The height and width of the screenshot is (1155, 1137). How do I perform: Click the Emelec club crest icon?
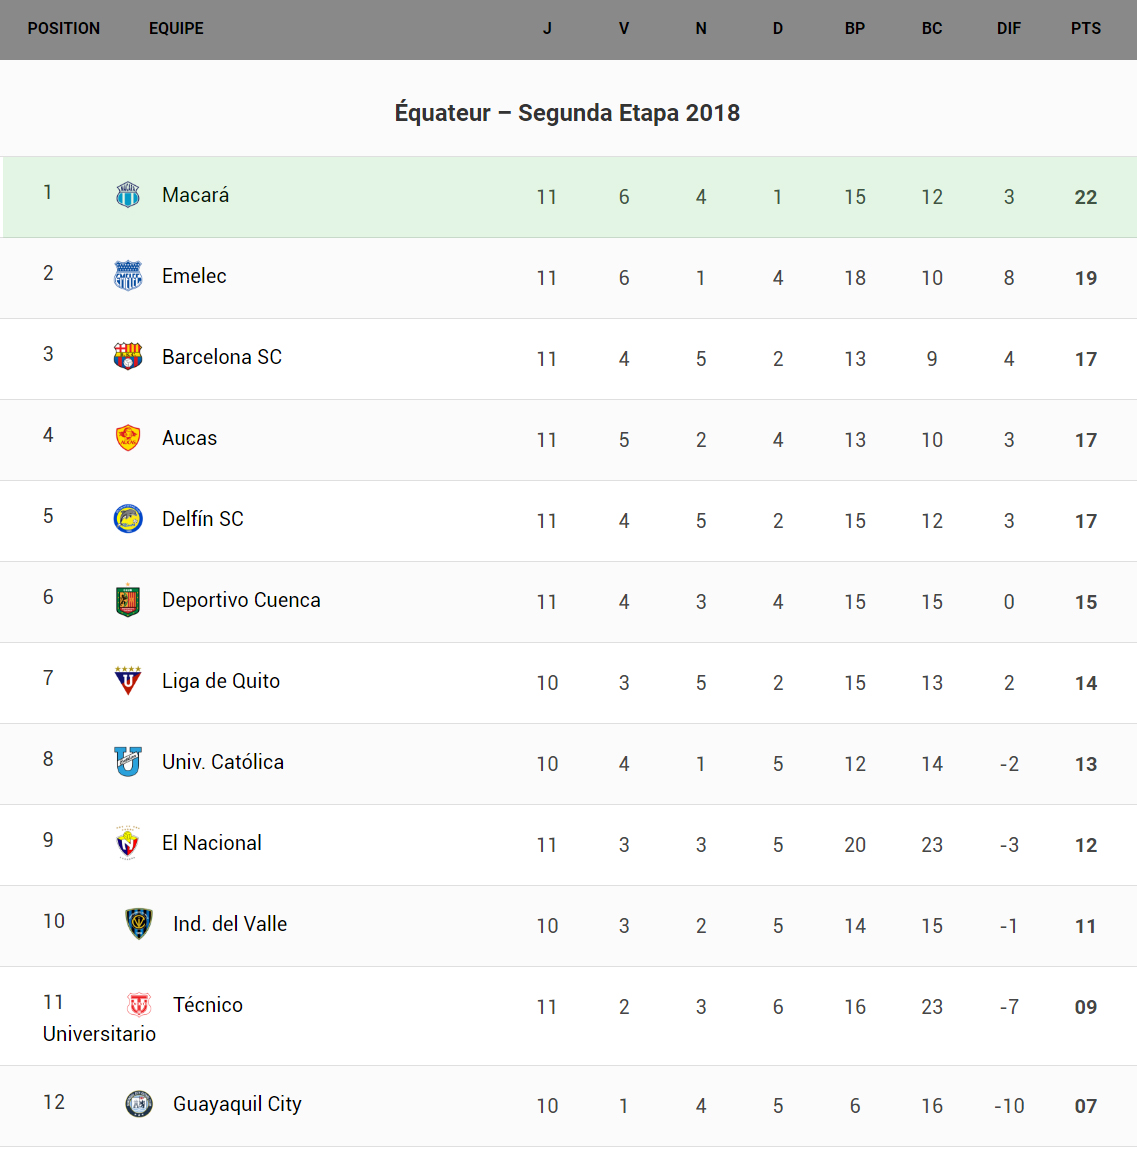(x=128, y=276)
